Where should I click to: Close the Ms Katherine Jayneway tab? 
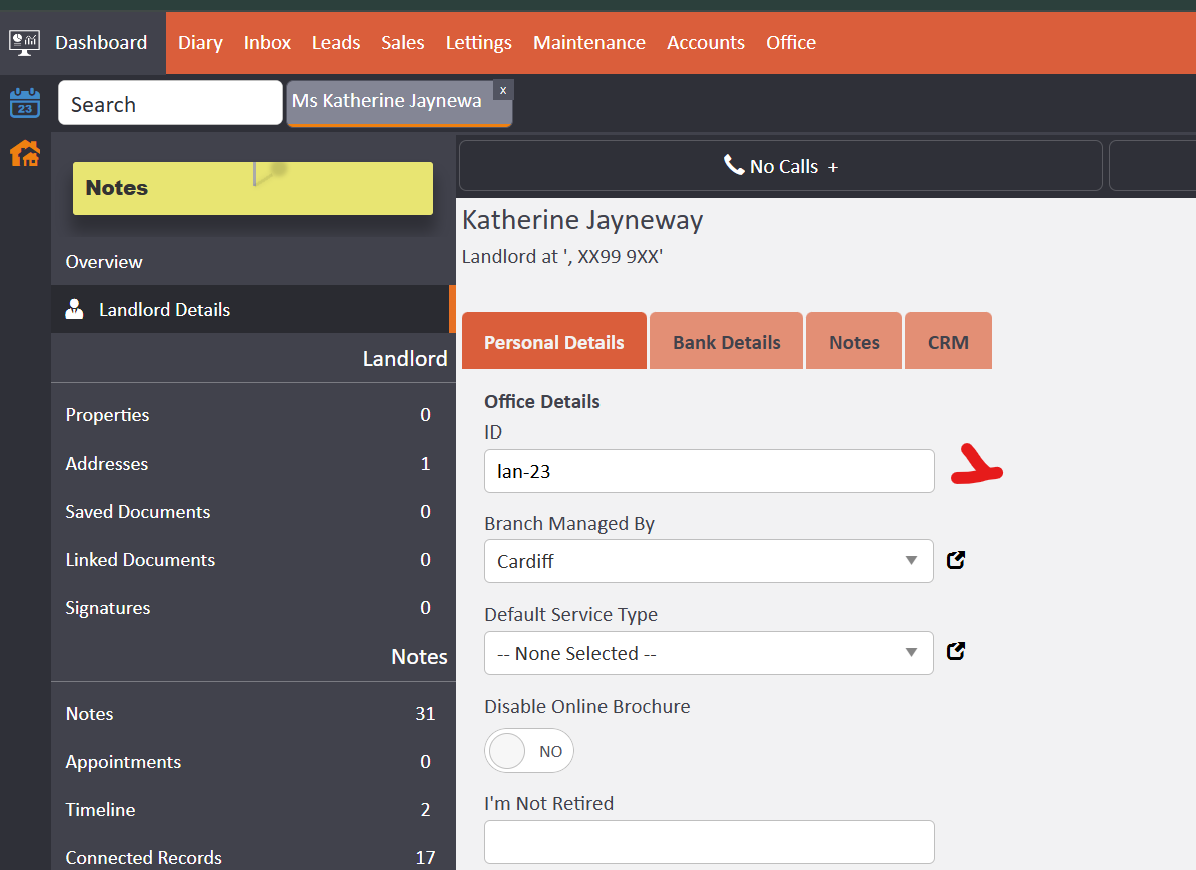tap(503, 90)
